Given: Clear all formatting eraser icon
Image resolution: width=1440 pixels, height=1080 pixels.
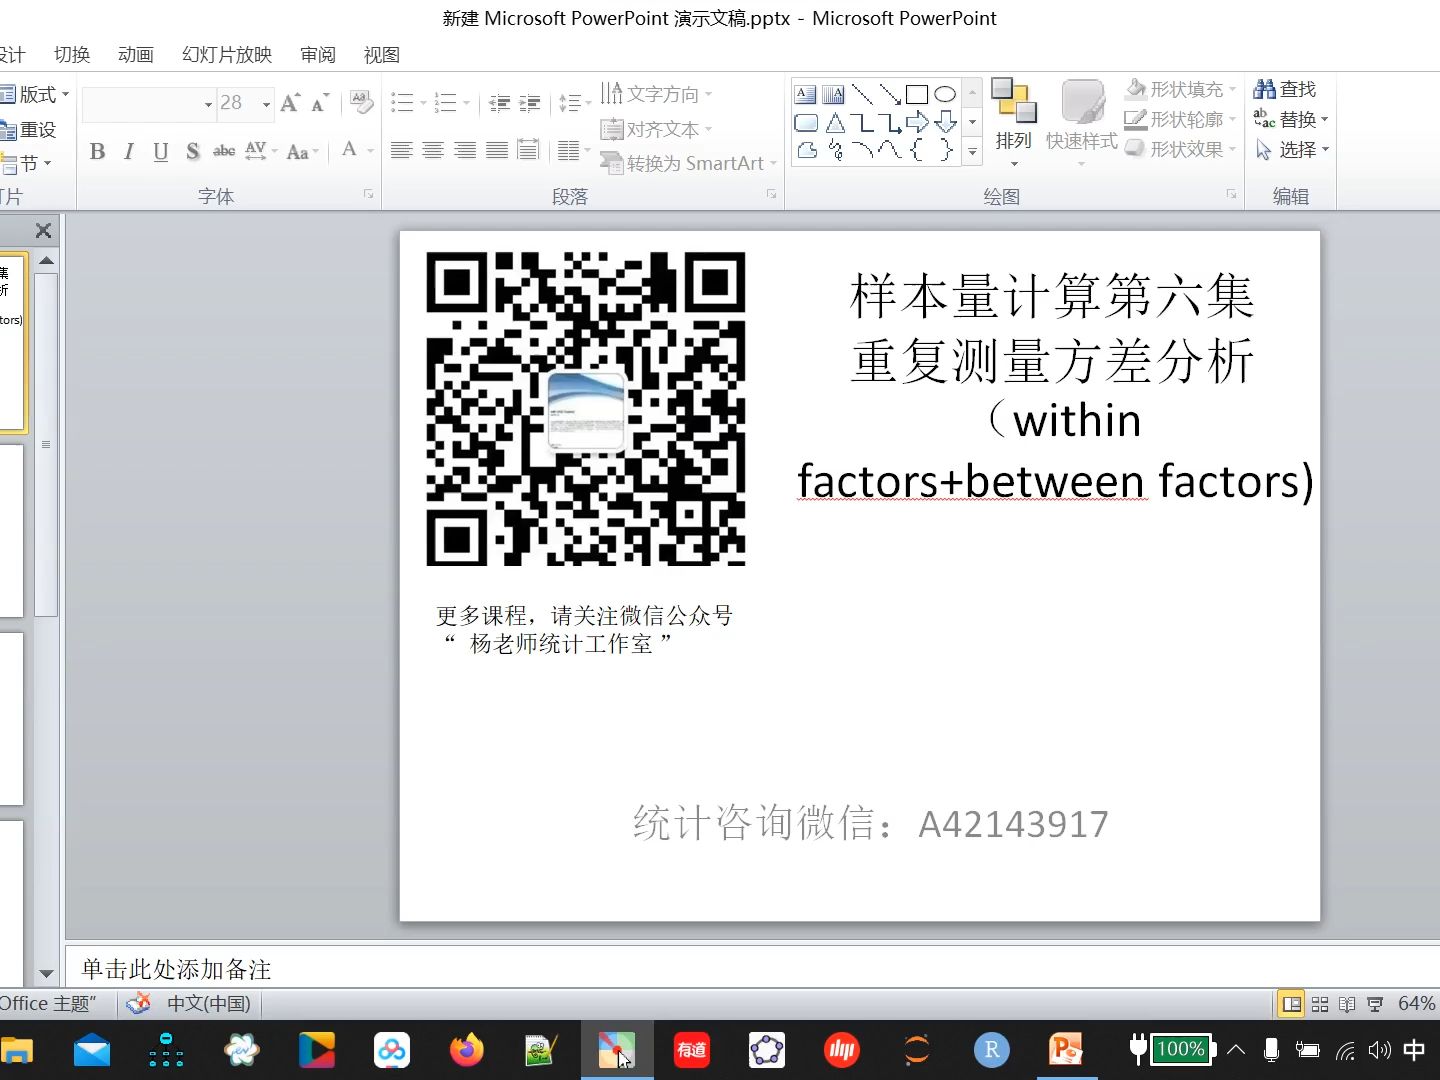Looking at the screenshot, I should coord(361,102).
